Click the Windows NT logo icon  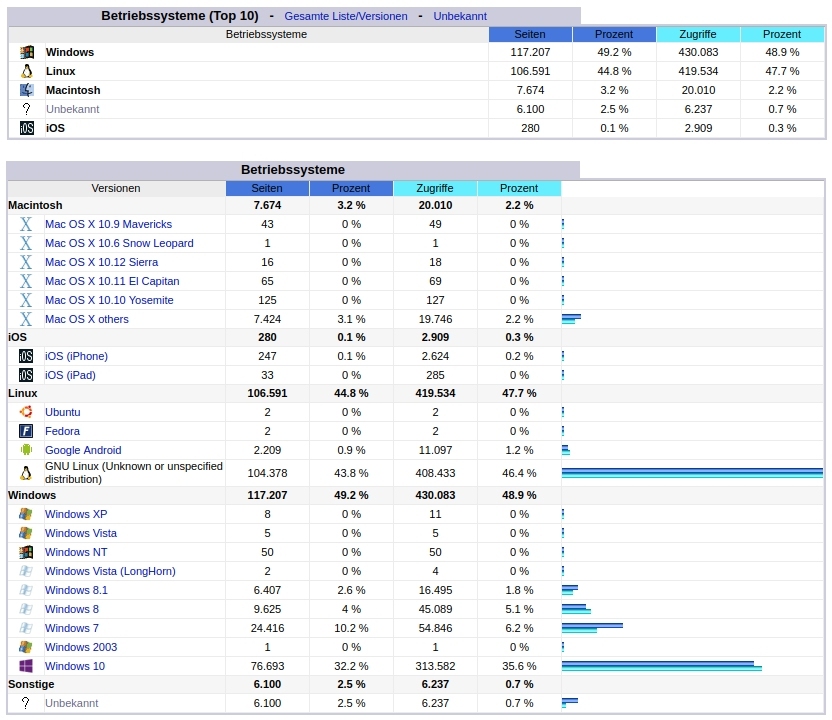(25, 552)
